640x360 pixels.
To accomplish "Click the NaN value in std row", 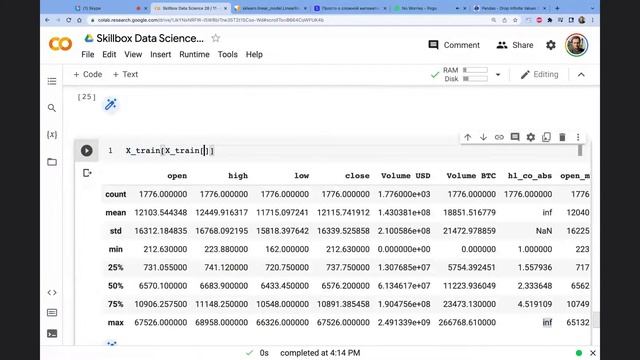I will point(544,231).
